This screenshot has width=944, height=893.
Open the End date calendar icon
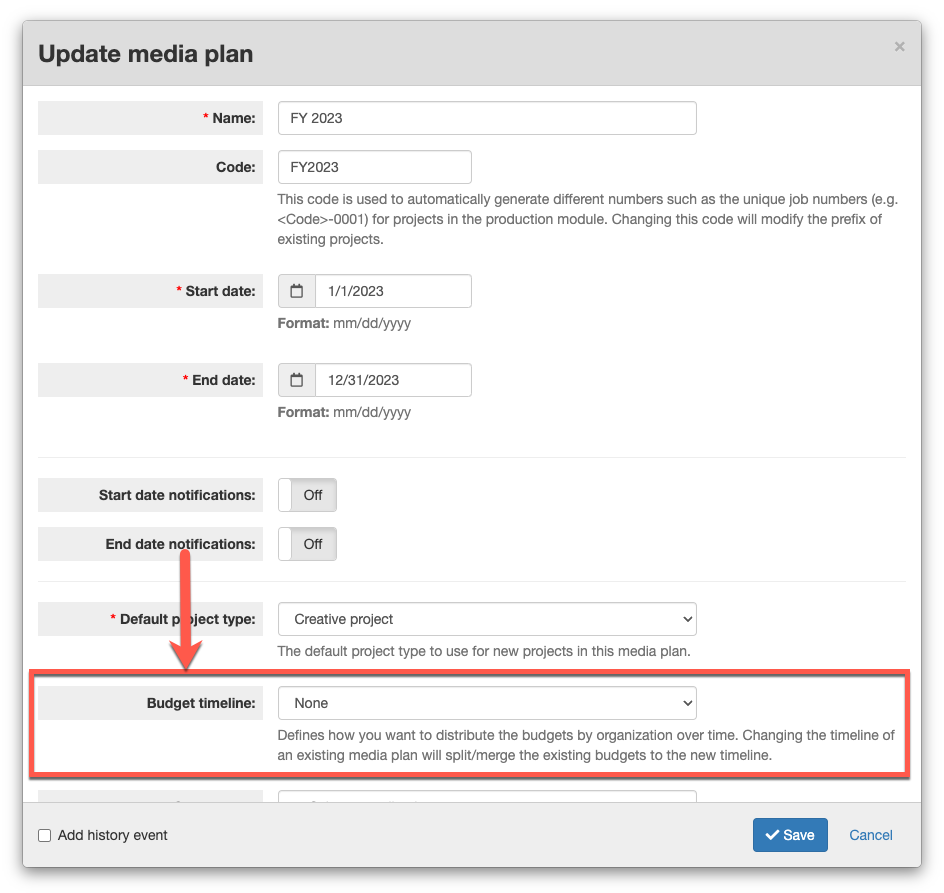297,380
